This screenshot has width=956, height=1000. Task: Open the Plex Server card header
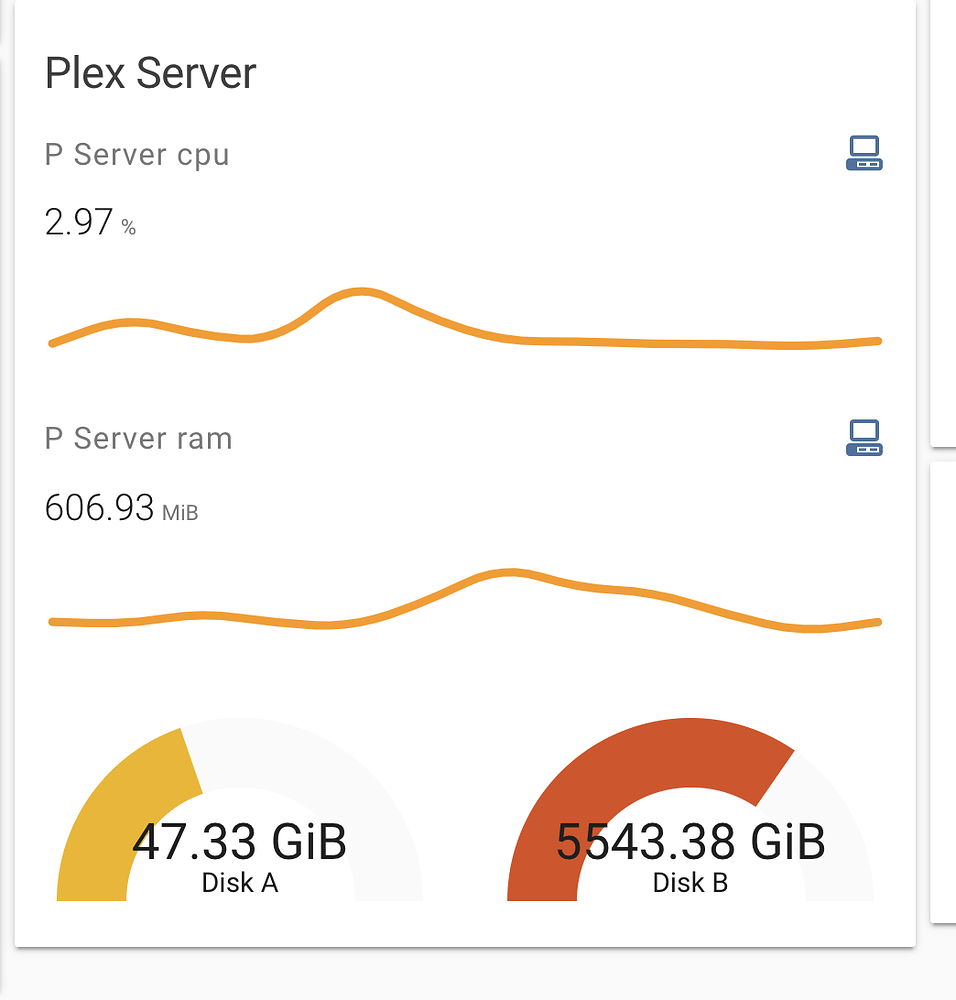[150, 73]
